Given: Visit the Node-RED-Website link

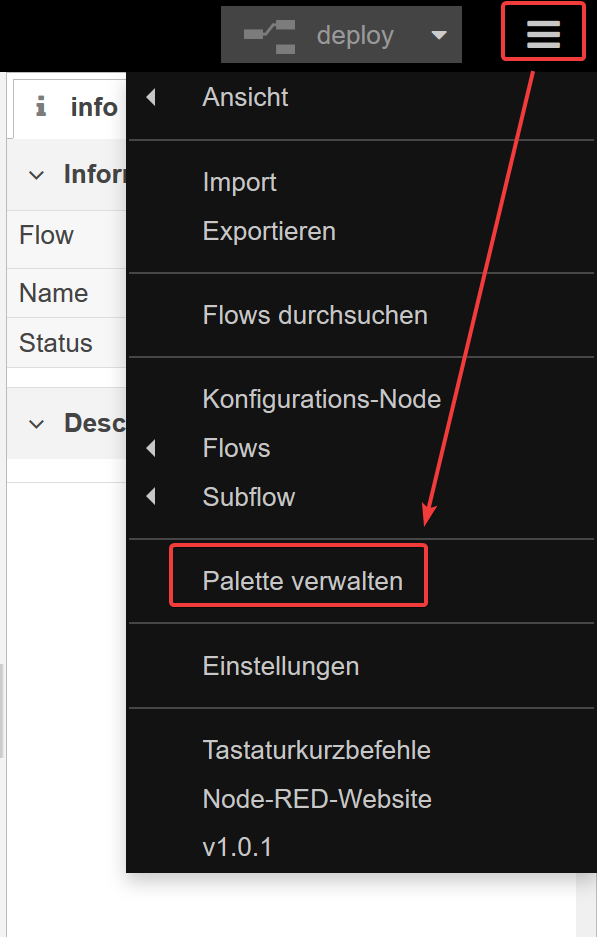Looking at the screenshot, I should (x=317, y=799).
